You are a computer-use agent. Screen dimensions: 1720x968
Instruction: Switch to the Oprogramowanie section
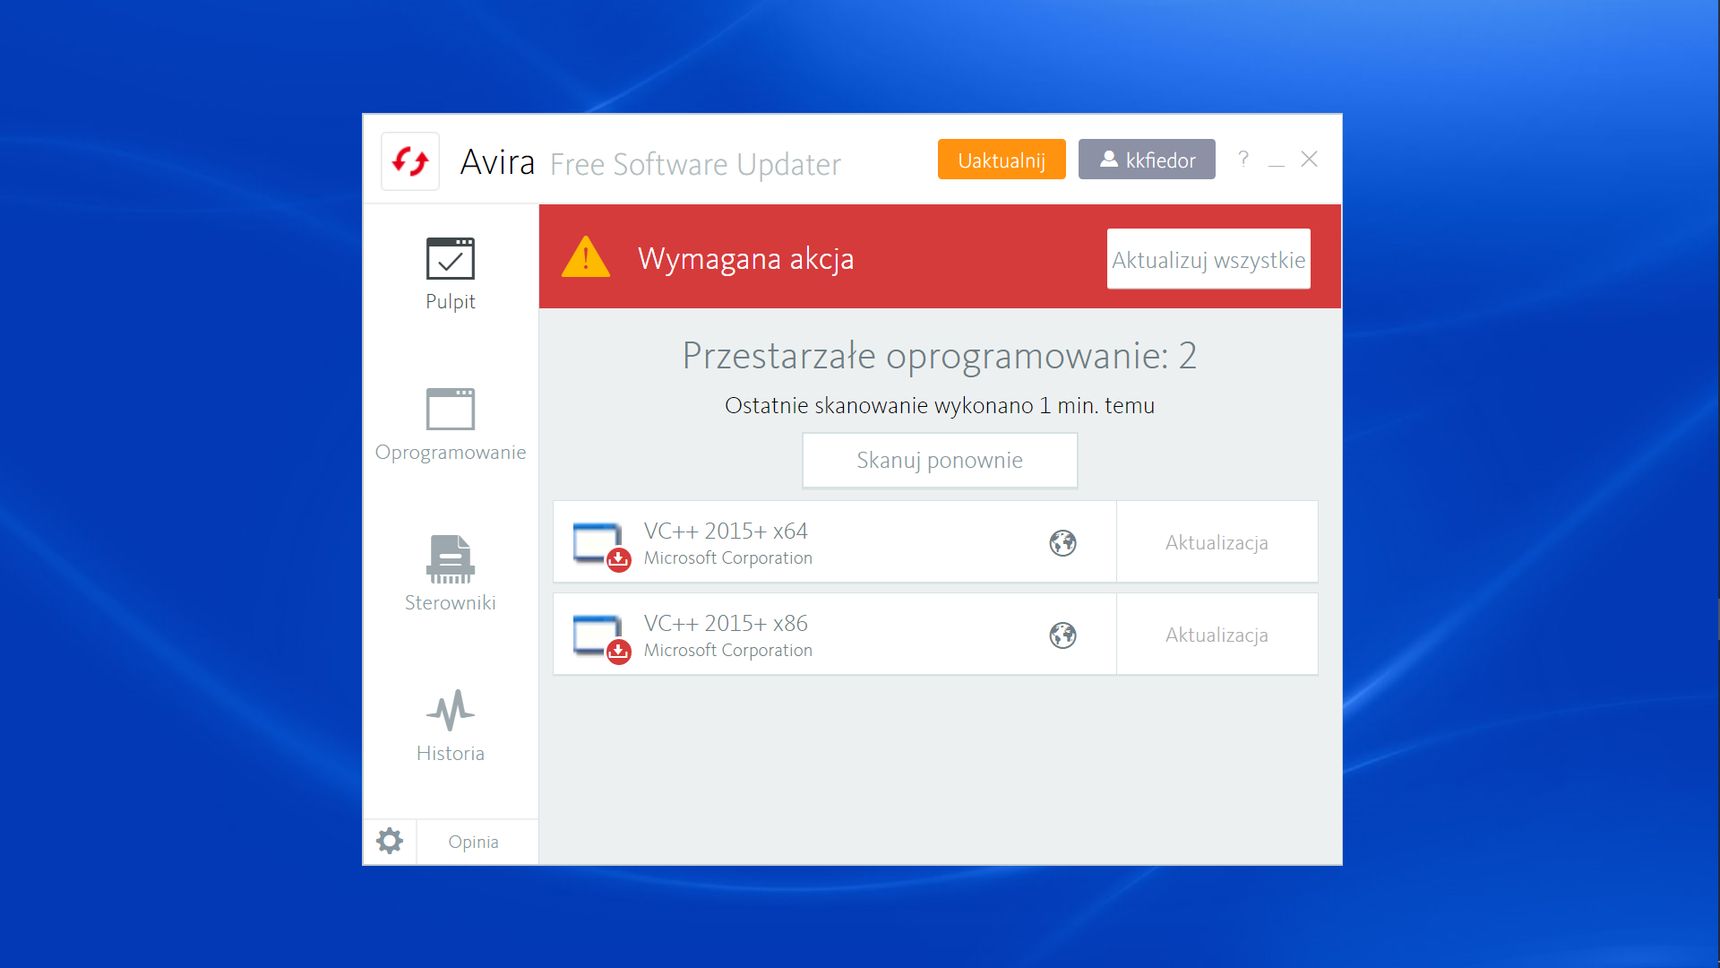450,425
